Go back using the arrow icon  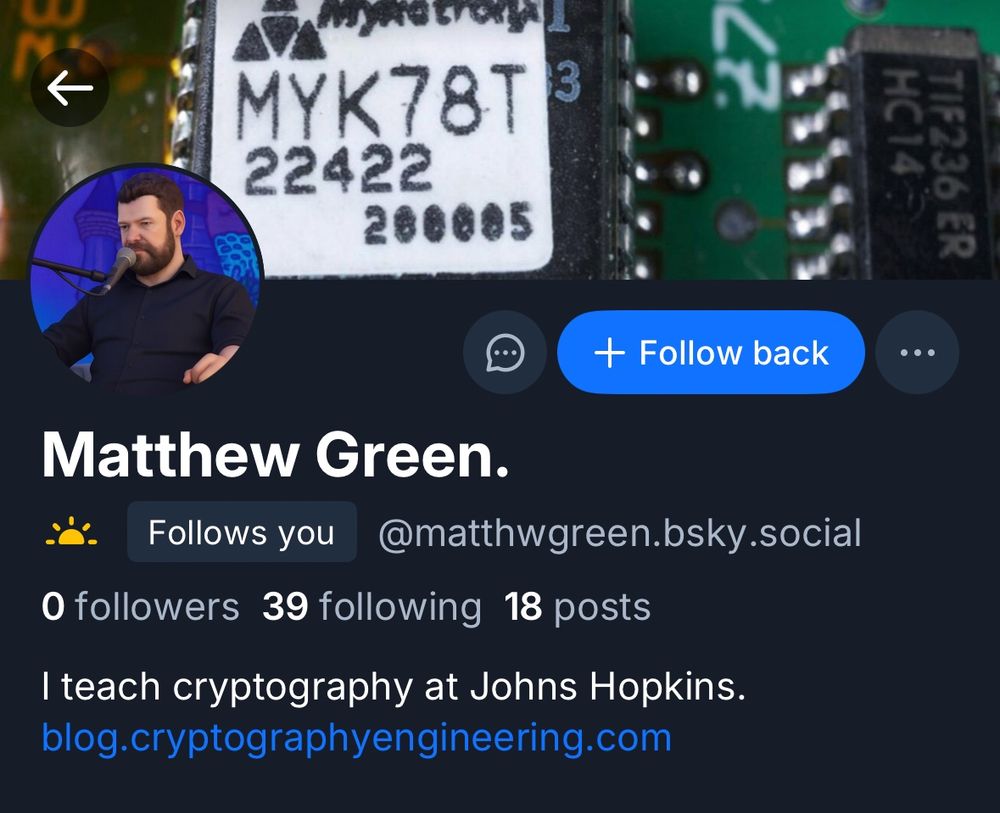click(70, 87)
